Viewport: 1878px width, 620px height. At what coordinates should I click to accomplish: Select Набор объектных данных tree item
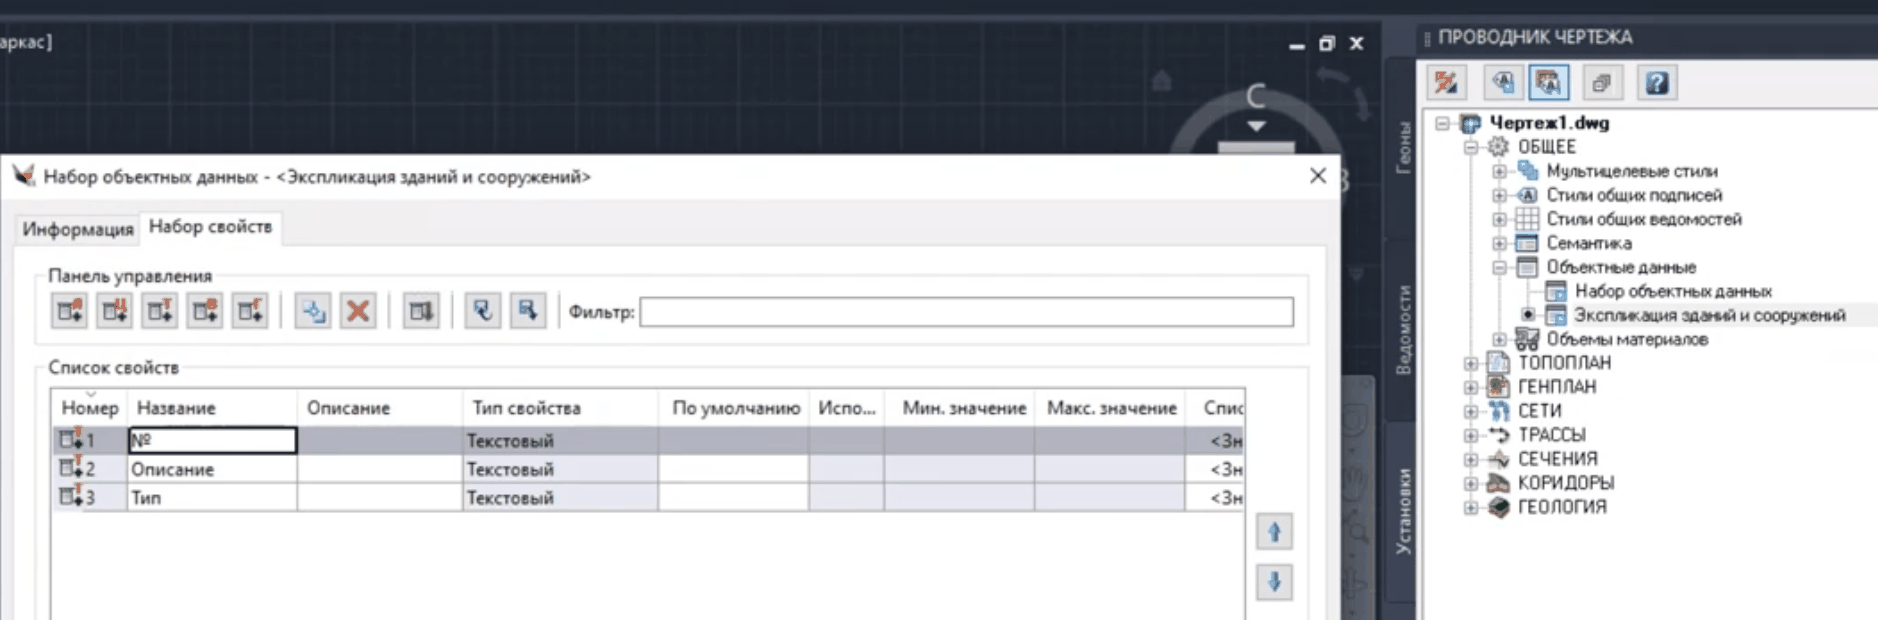pyautogui.click(x=1672, y=291)
